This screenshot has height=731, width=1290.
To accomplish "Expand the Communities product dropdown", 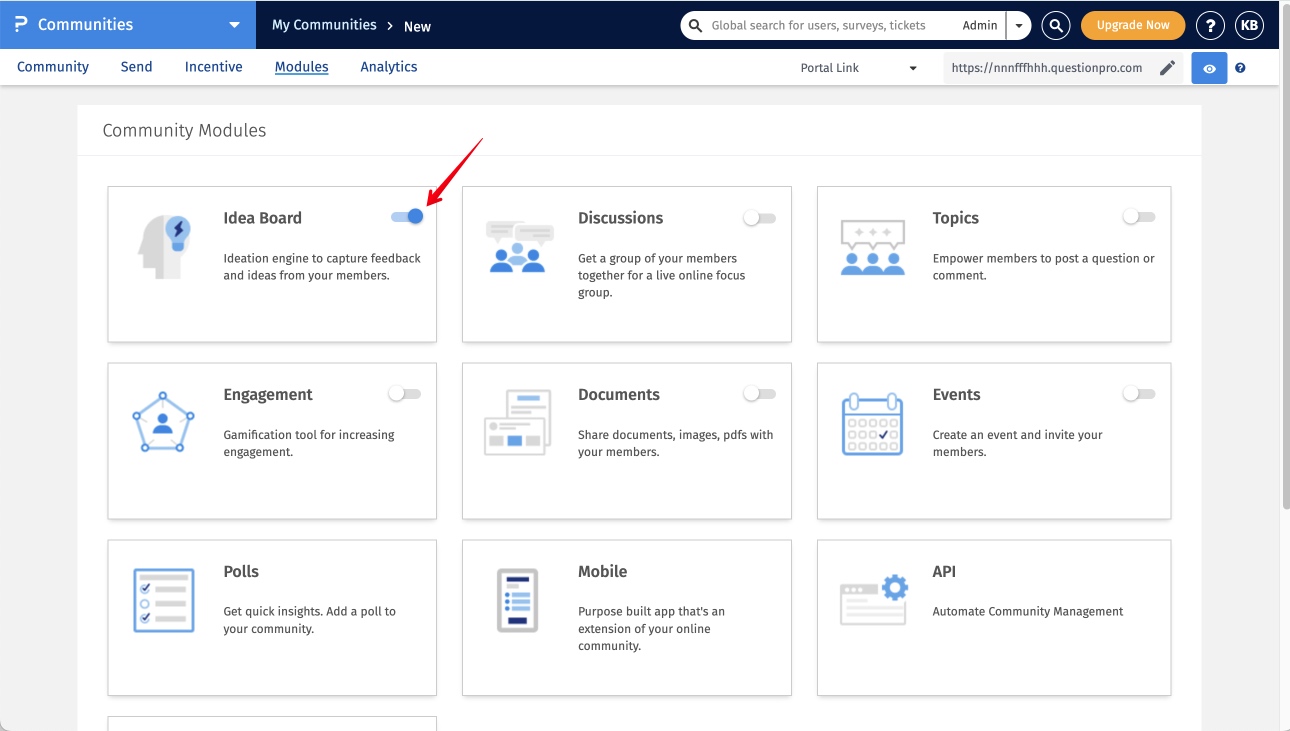I will [x=234, y=25].
